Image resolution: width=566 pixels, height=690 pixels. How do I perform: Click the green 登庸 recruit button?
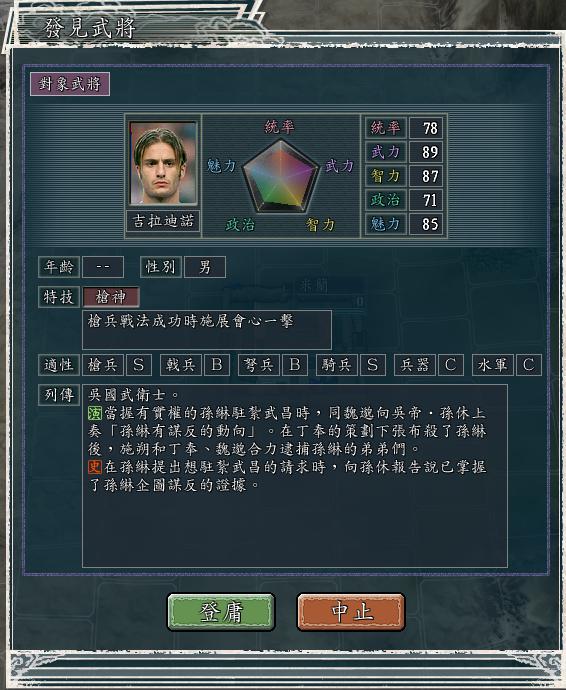(x=221, y=612)
